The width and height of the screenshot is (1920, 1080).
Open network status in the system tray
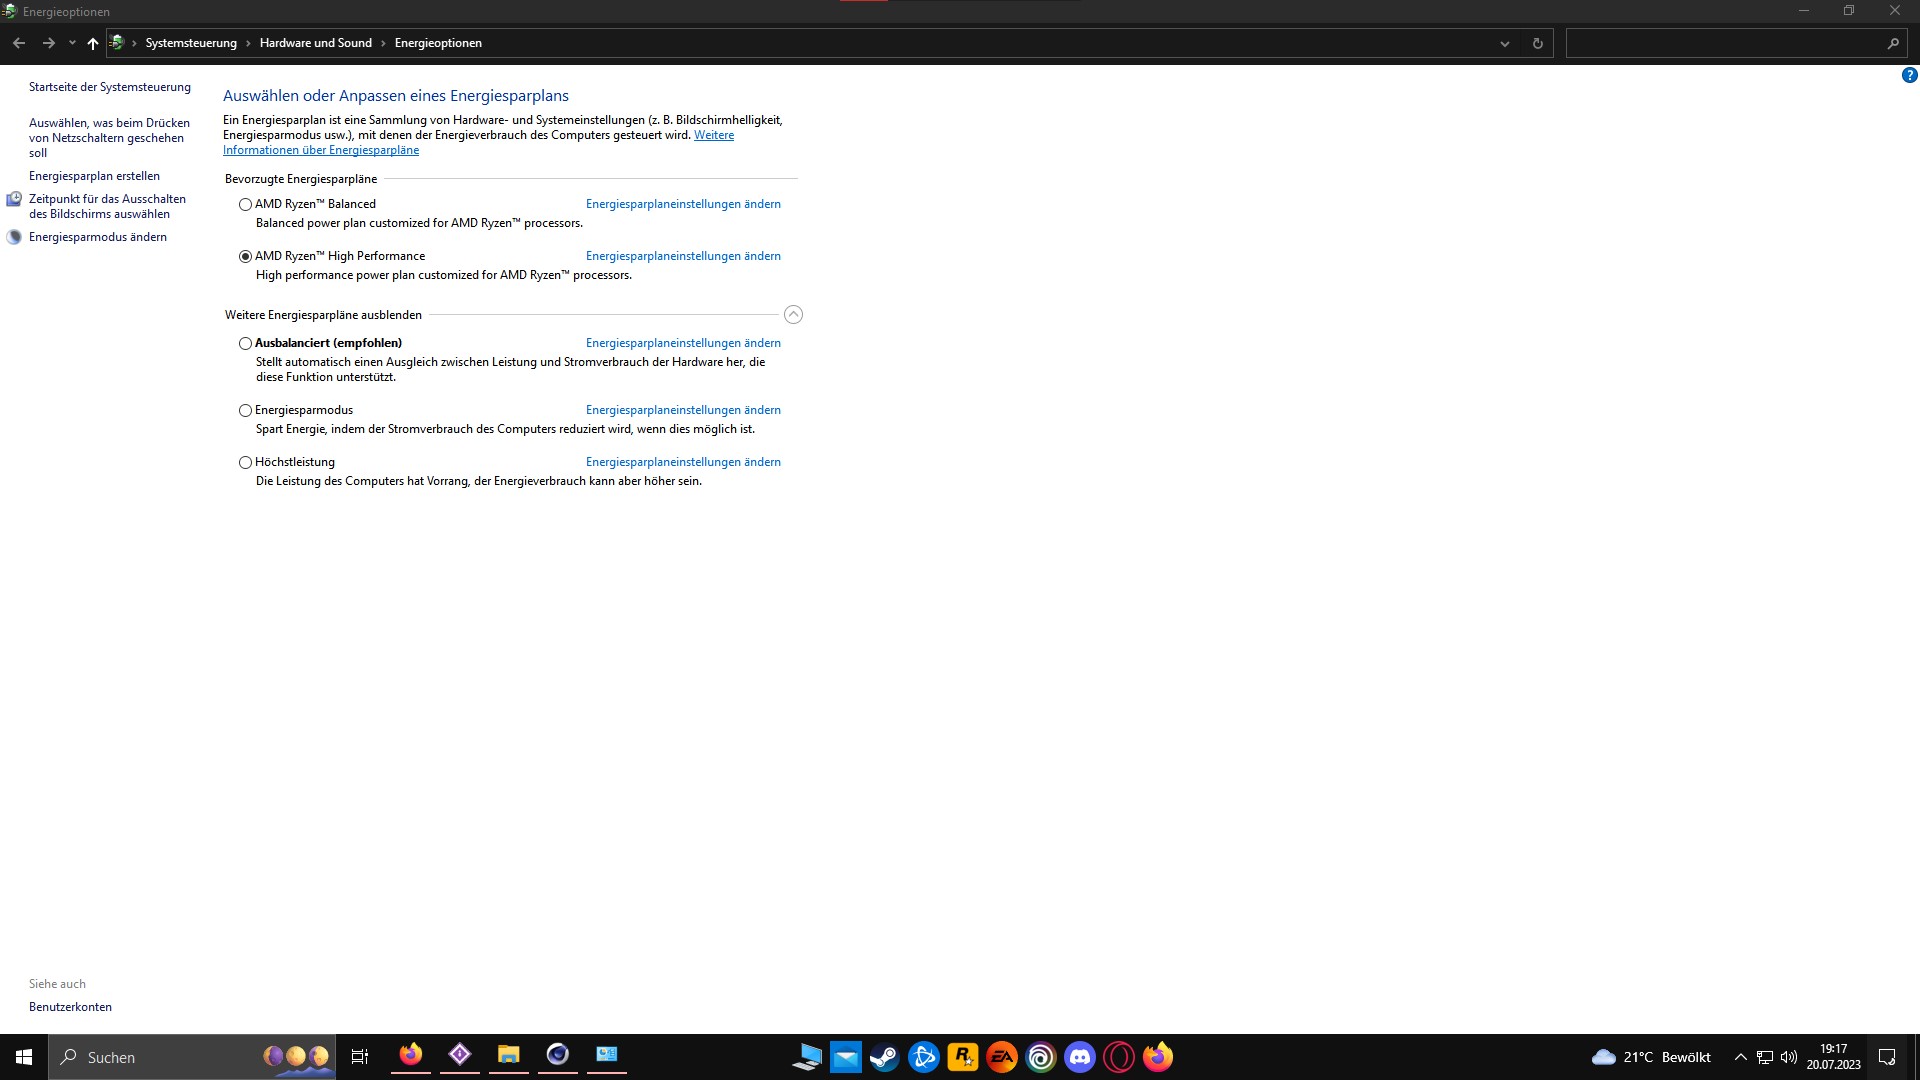pos(1765,1057)
